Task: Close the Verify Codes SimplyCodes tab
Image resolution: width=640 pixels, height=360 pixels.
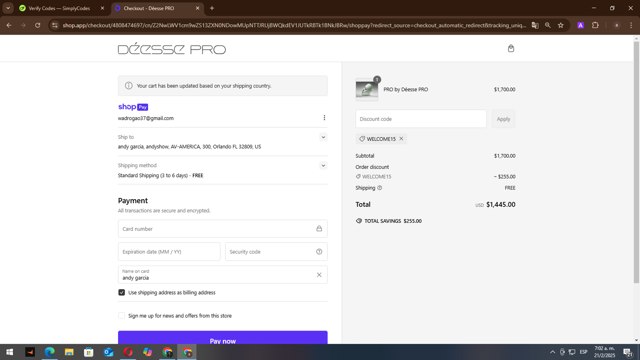Action: (x=102, y=8)
